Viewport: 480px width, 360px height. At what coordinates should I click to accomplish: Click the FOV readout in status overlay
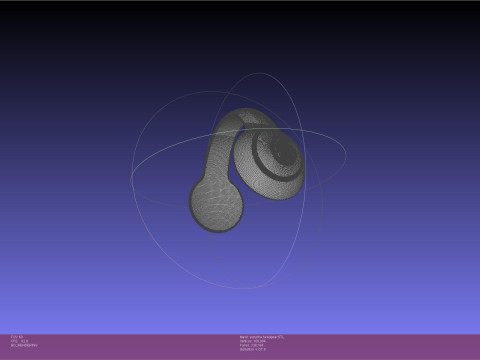pos(17,337)
